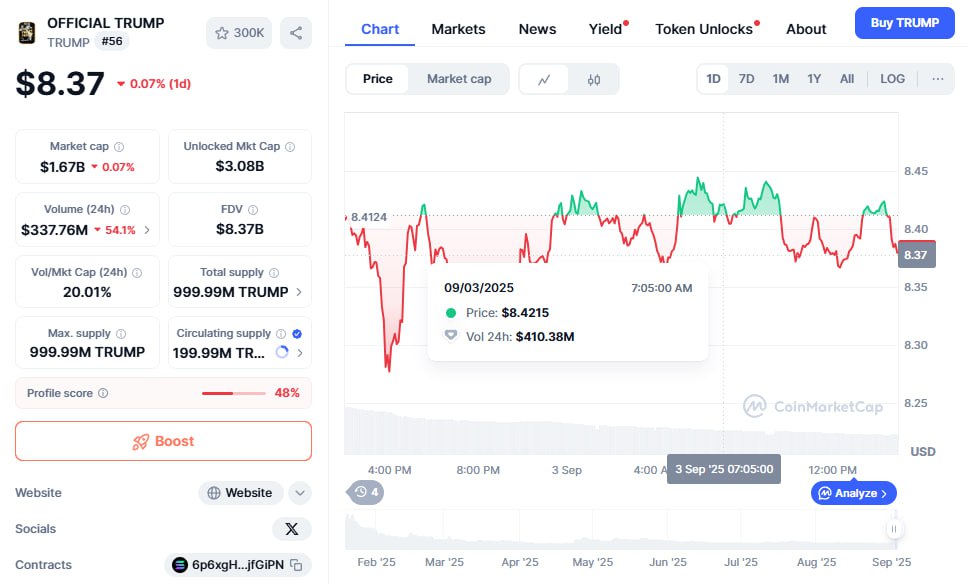968x584 pixels.
Task: Click the Boost button
Action: pos(164,441)
